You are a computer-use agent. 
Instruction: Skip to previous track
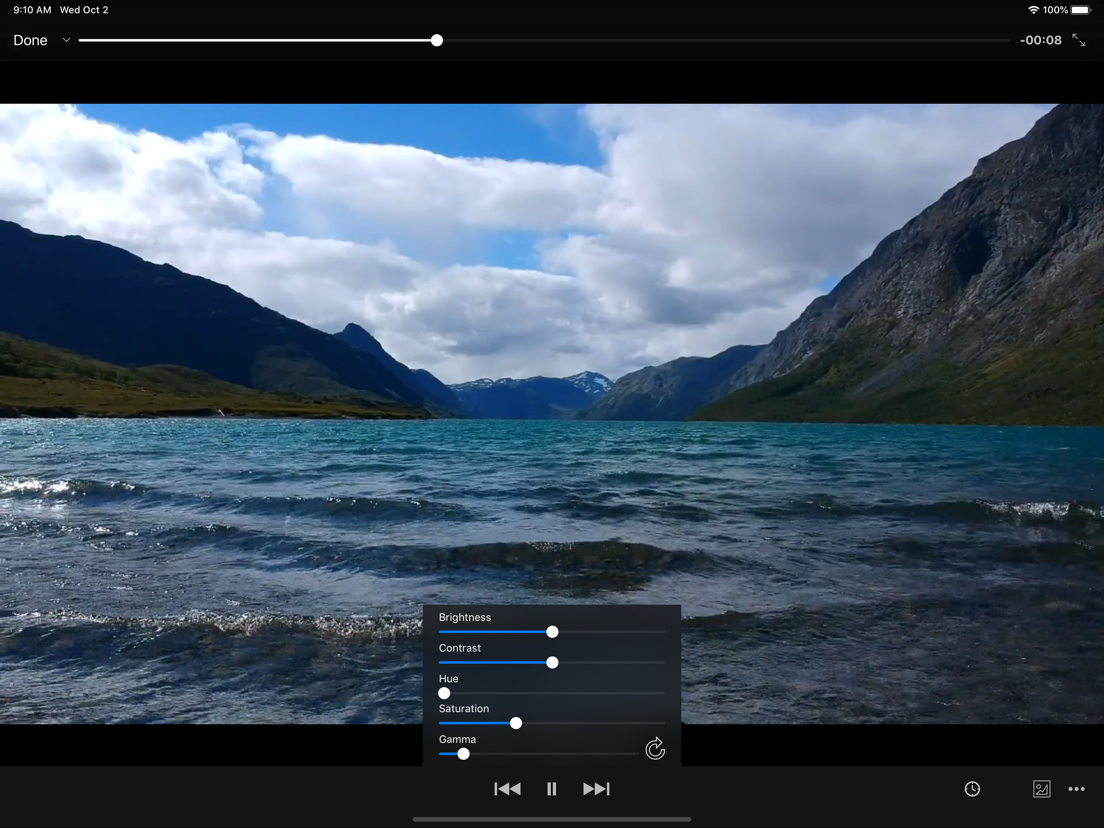507,789
